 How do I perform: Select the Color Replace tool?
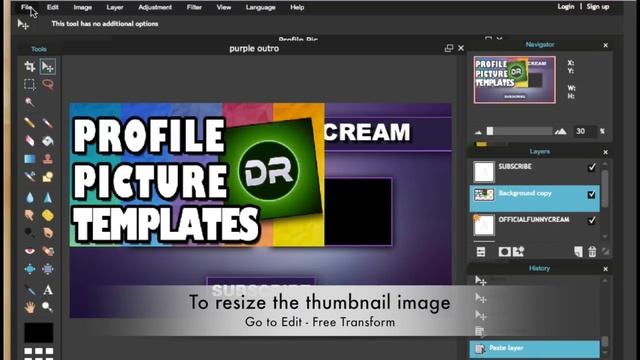coord(29,177)
